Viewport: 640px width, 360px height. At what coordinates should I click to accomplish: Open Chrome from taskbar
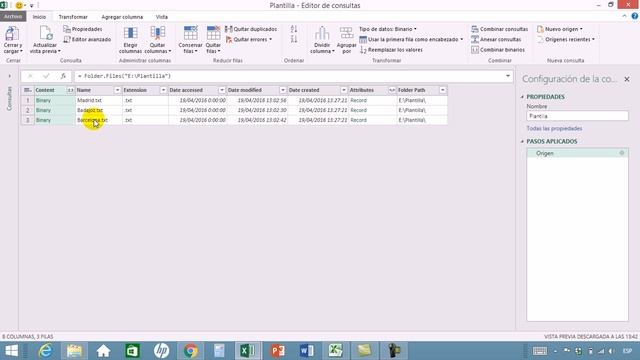click(x=190, y=351)
